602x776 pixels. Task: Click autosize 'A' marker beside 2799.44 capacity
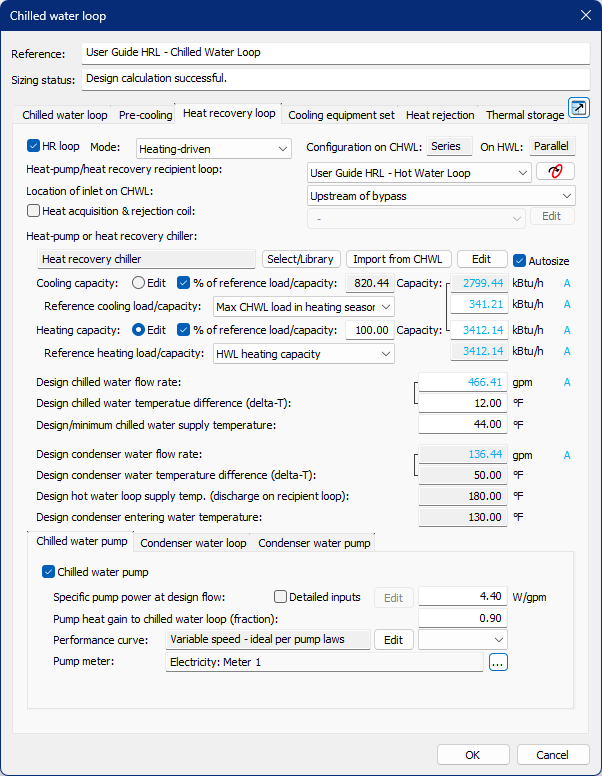(567, 284)
